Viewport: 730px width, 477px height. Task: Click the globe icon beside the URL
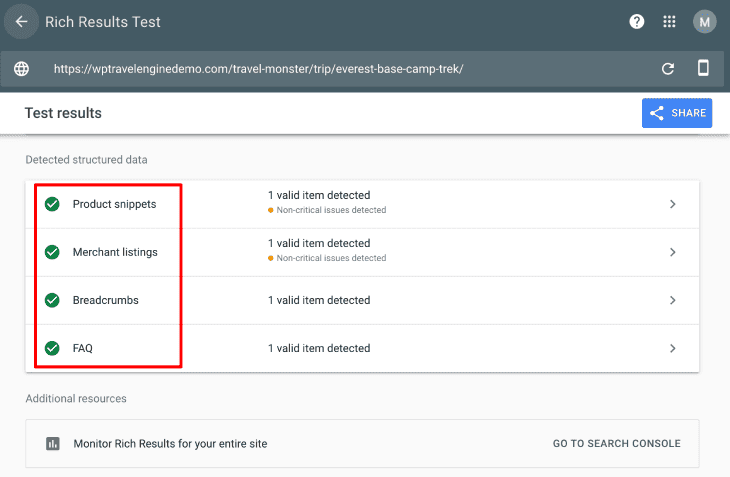pyautogui.click(x=21, y=69)
